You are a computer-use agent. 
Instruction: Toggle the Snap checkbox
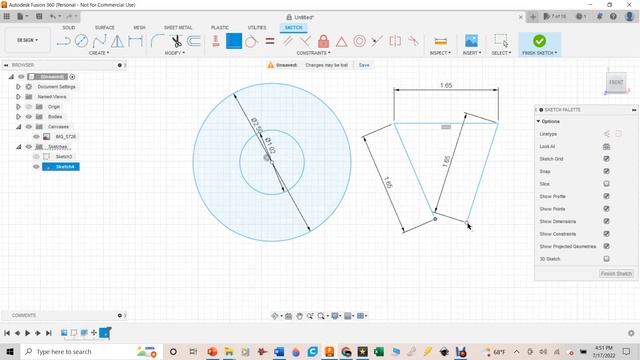point(607,171)
